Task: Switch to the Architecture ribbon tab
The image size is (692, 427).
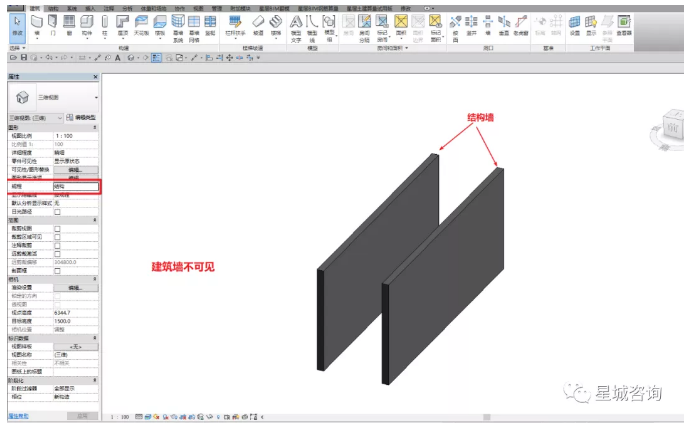Action: coord(35,8)
